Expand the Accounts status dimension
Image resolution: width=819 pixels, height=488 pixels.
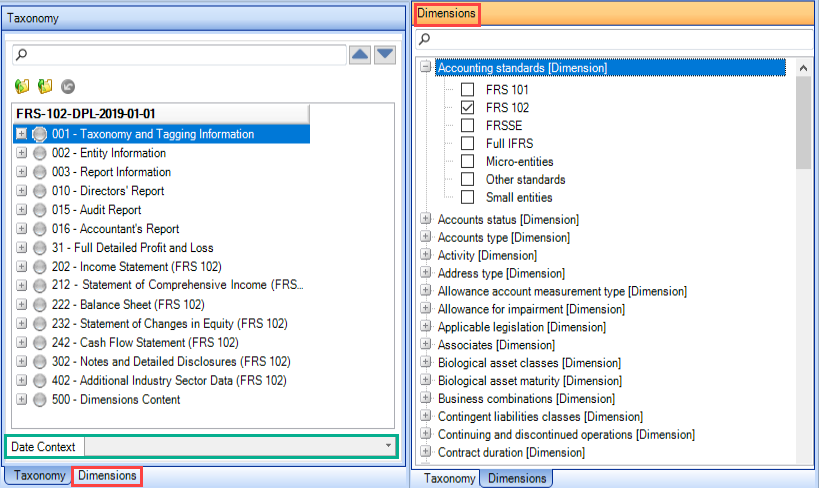[x=426, y=218]
